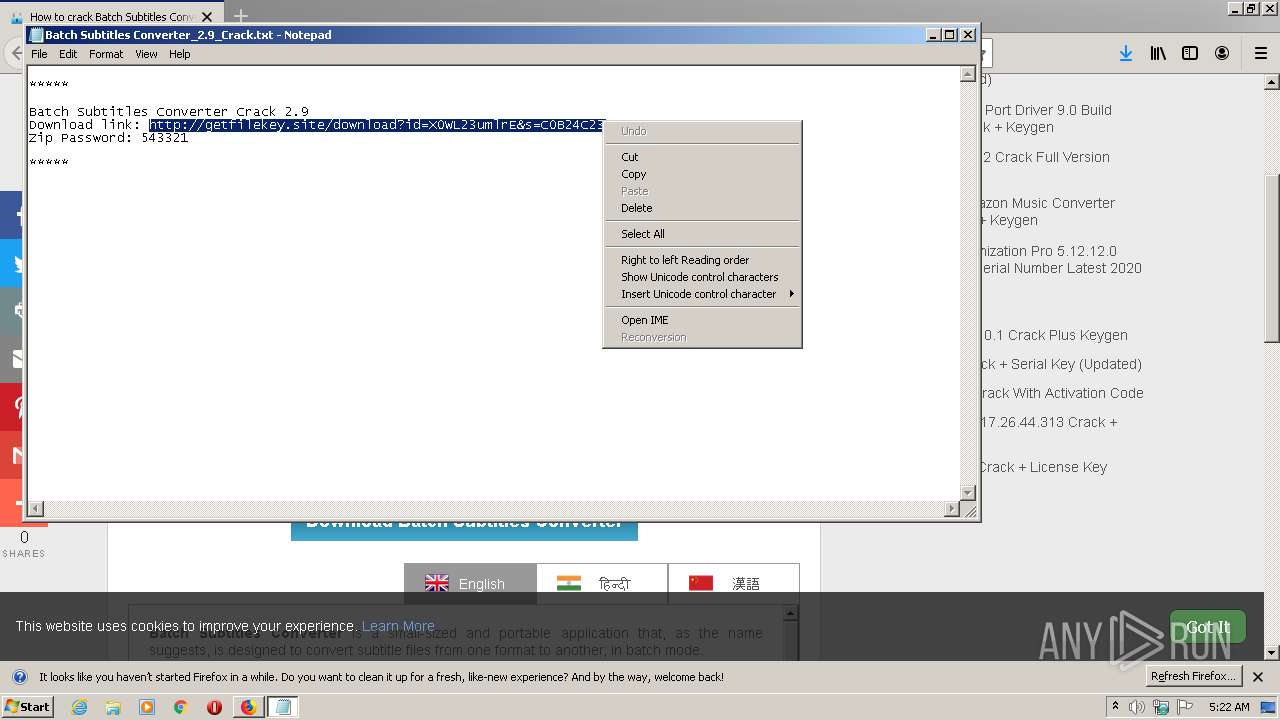The image size is (1280, 720).
Task: Launch Chrome from the taskbar
Action: tap(180, 707)
